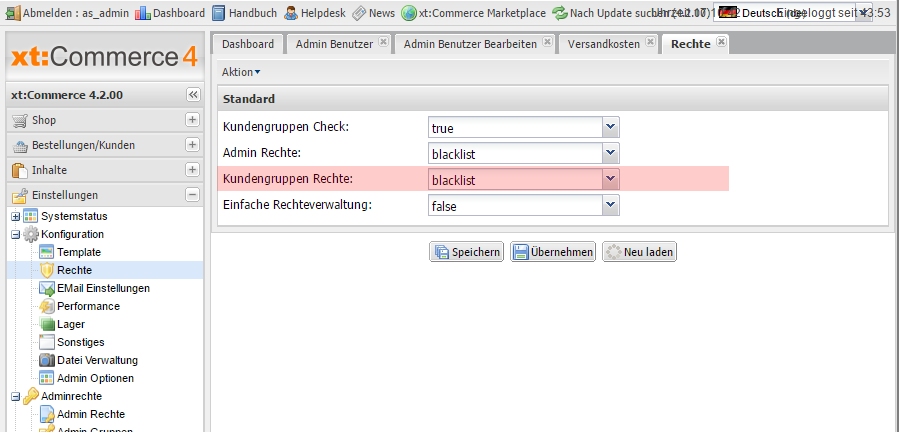Expand the Inhalte section plus button

coord(193,170)
